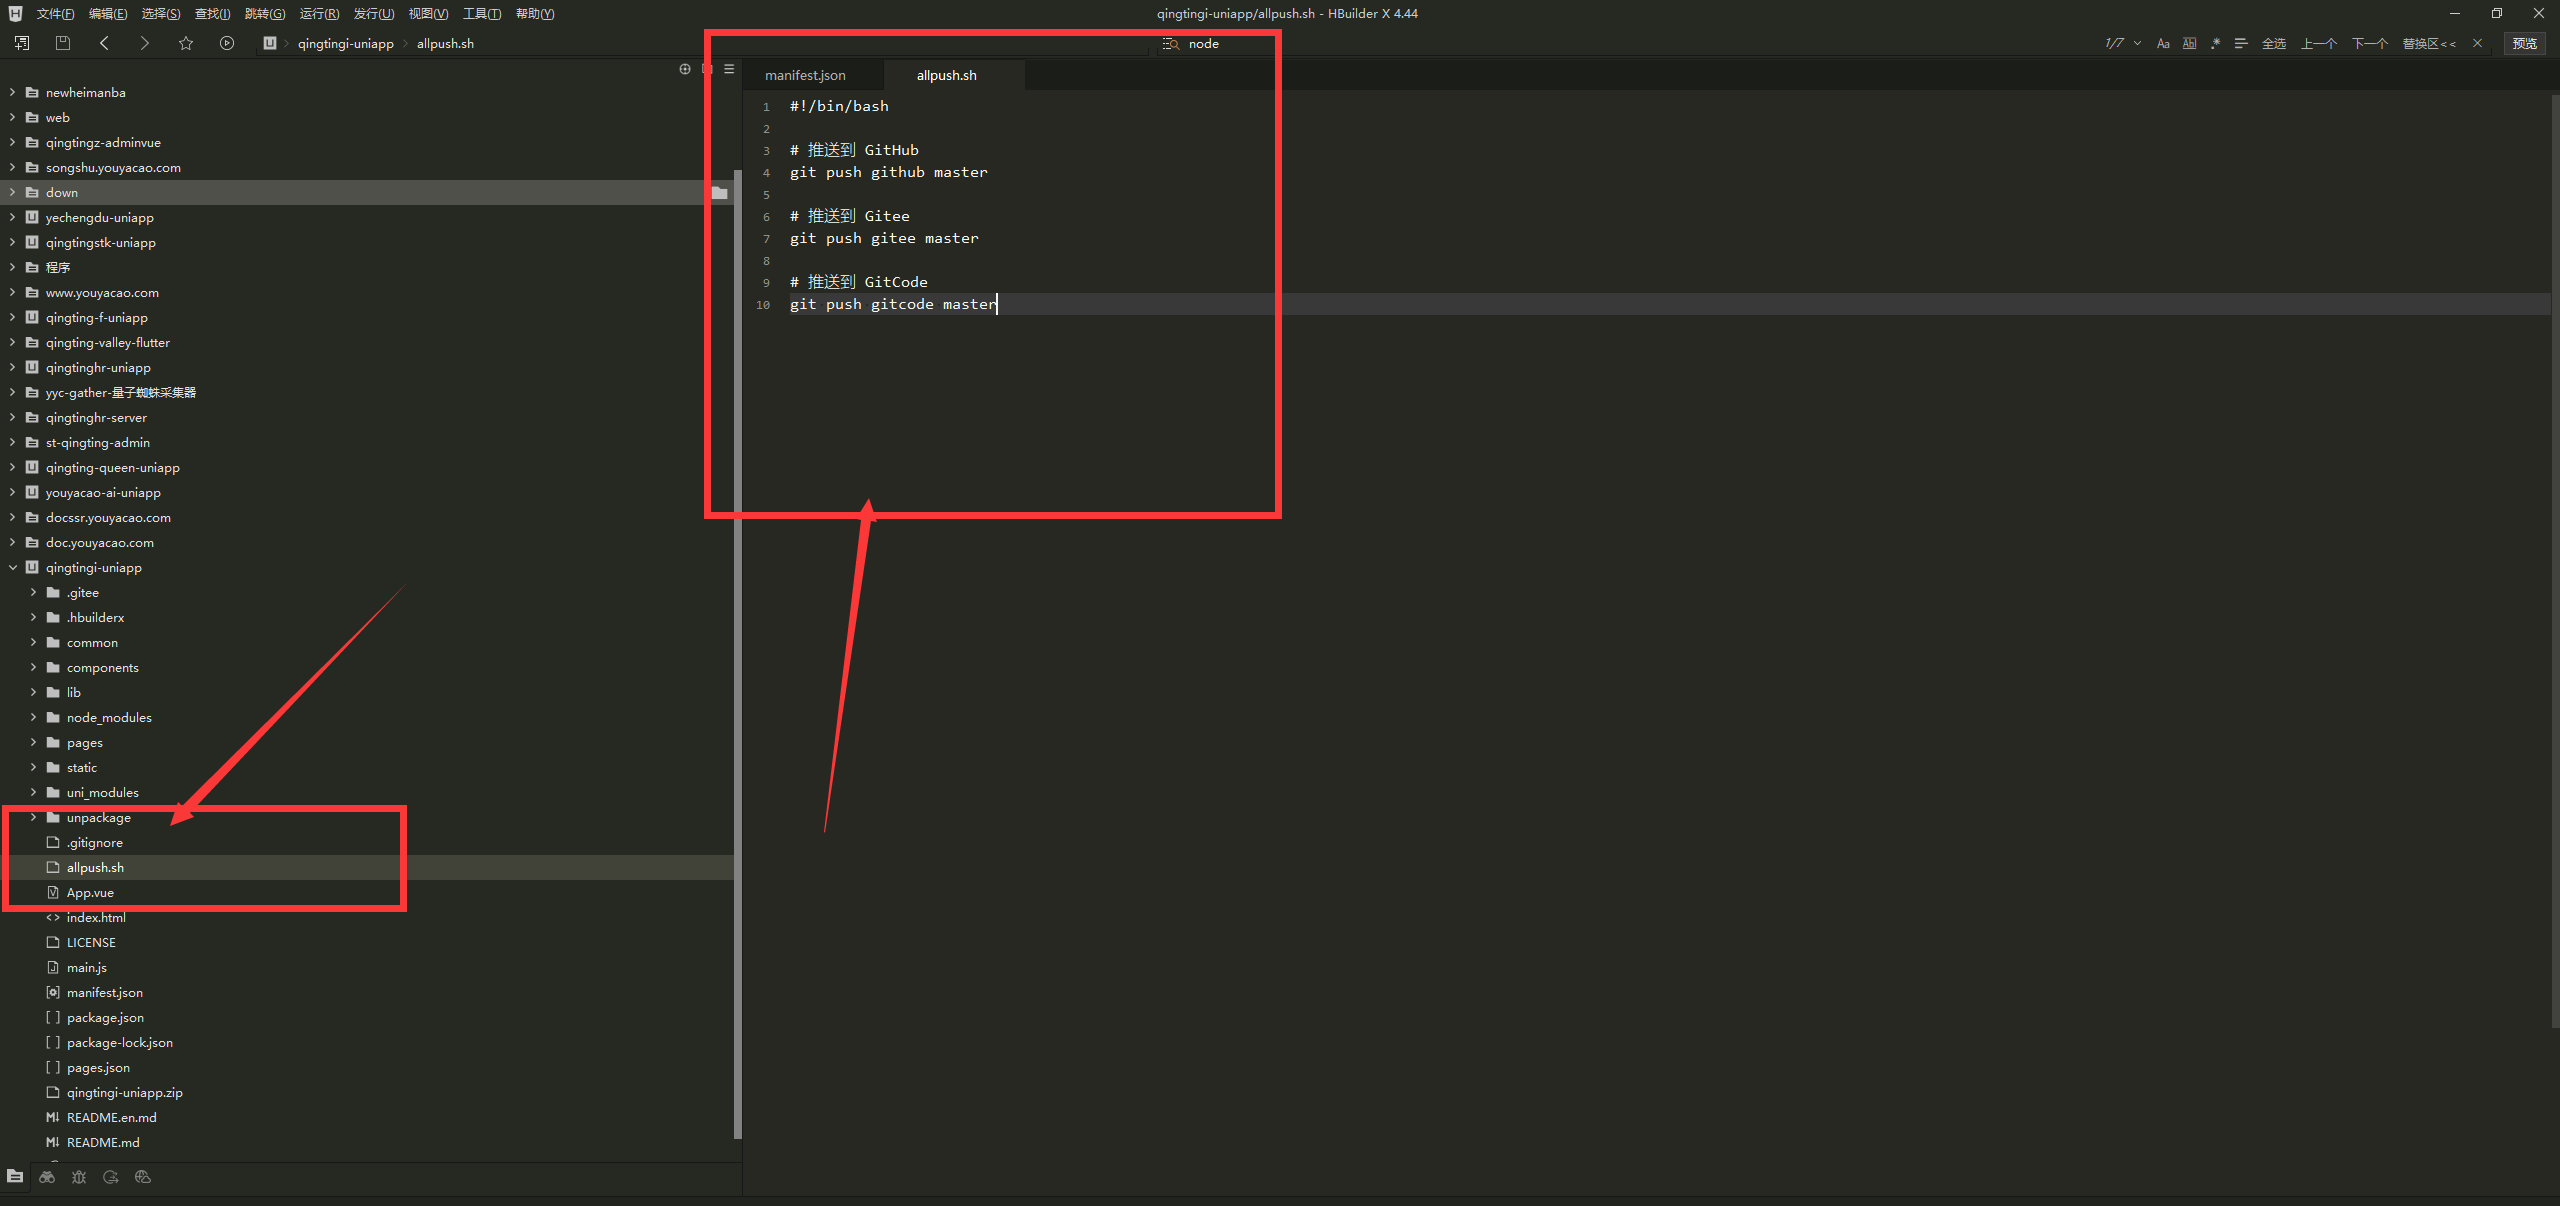Open the bug debug icon in bottom bar
This screenshot has height=1206, width=2560.
tap(79, 1177)
